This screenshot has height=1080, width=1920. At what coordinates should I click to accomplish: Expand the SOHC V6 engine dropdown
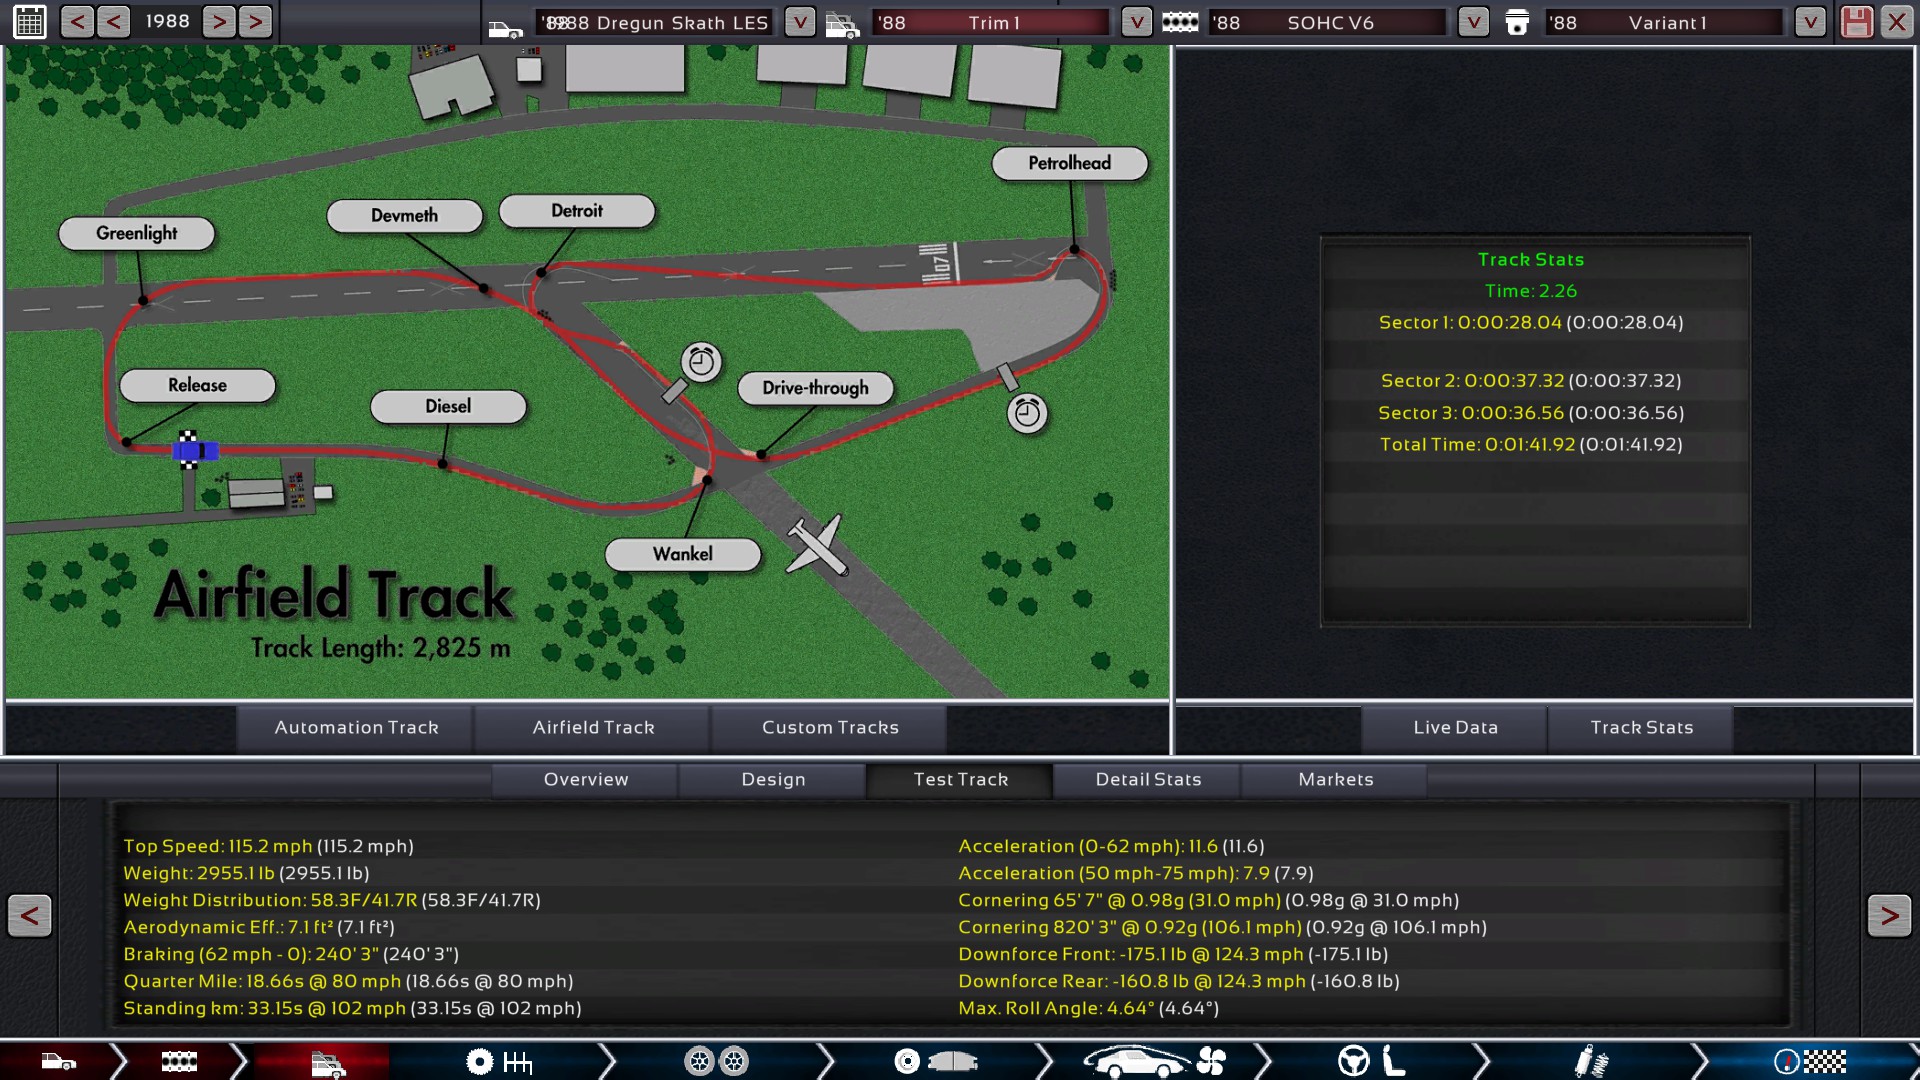click(1473, 22)
